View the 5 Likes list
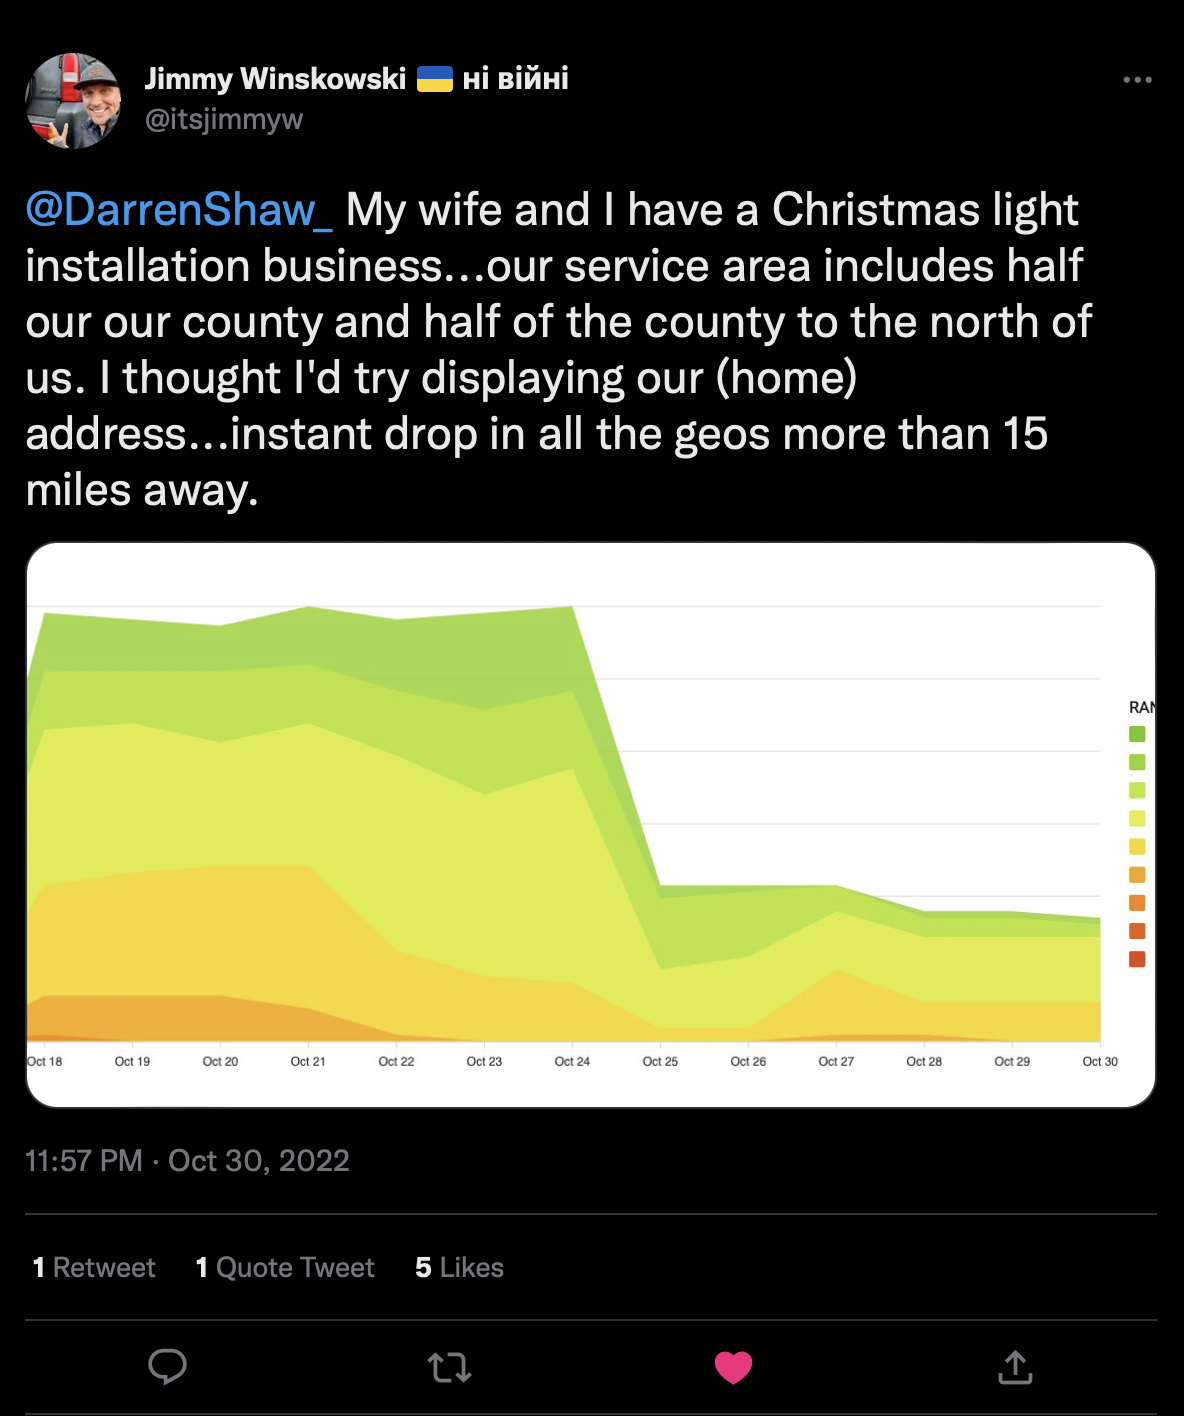The image size is (1184, 1416). 459,1268
